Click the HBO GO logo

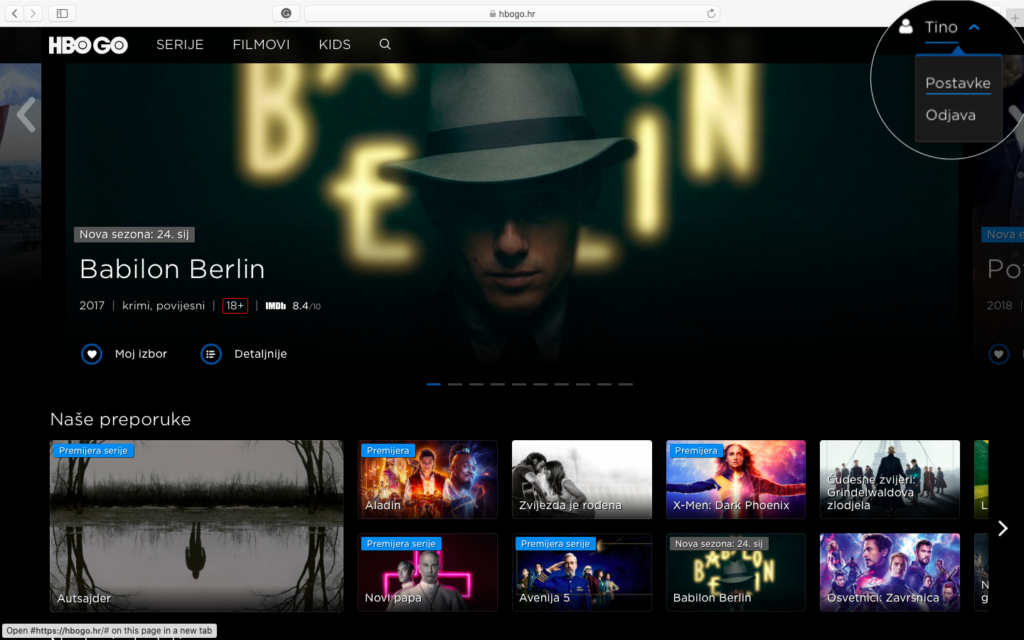pos(88,45)
